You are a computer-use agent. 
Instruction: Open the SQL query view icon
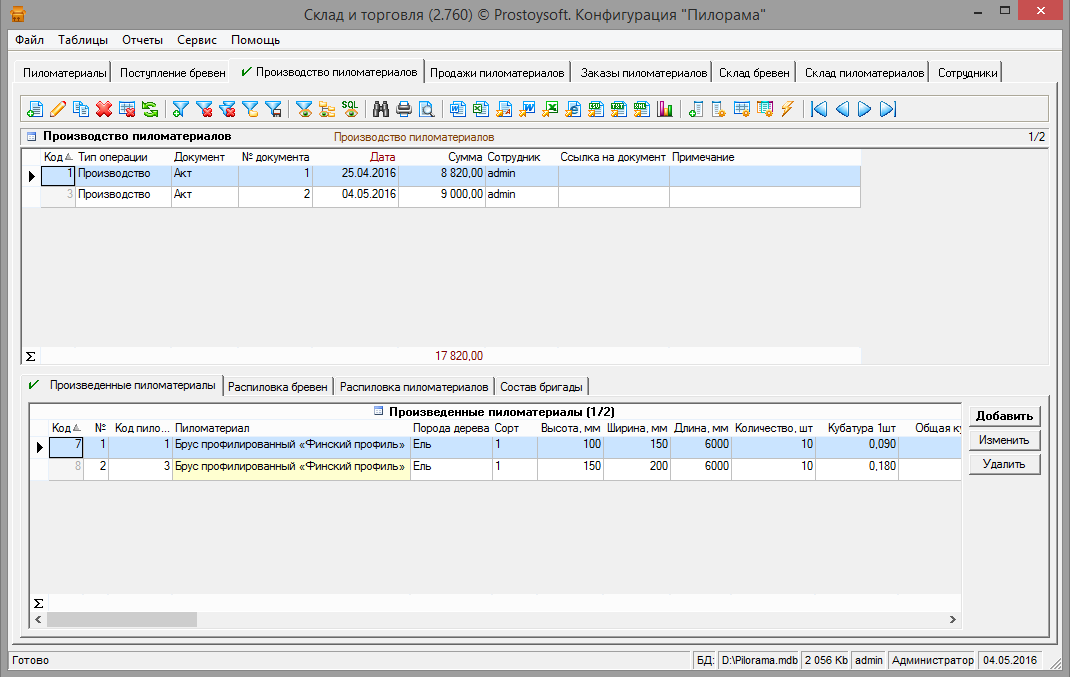click(x=350, y=109)
